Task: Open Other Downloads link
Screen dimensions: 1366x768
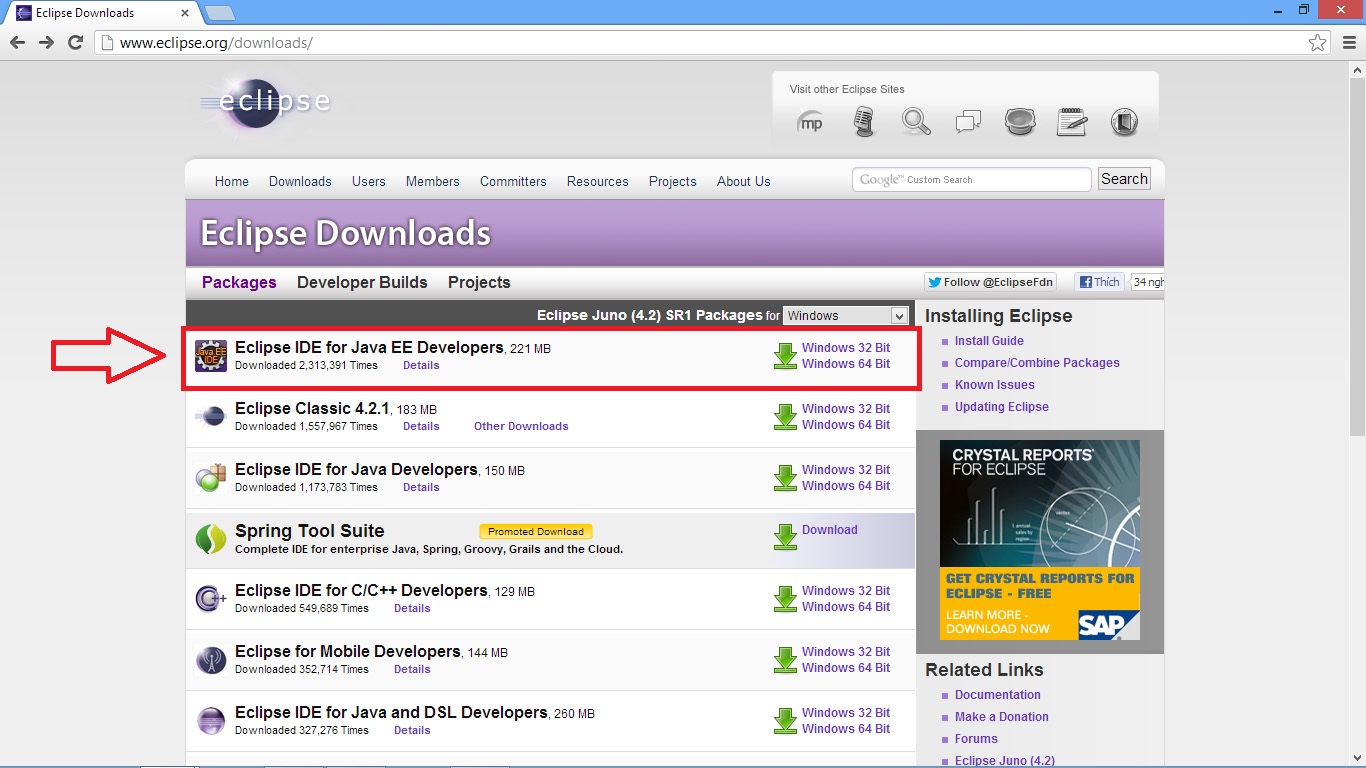Action: coord(521,426)
